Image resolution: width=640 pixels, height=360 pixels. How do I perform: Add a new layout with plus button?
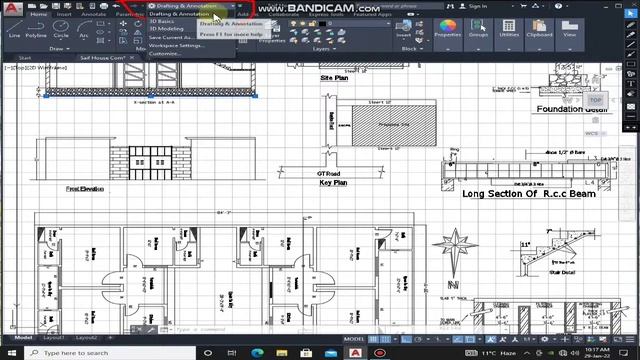[x=110, y=338]
